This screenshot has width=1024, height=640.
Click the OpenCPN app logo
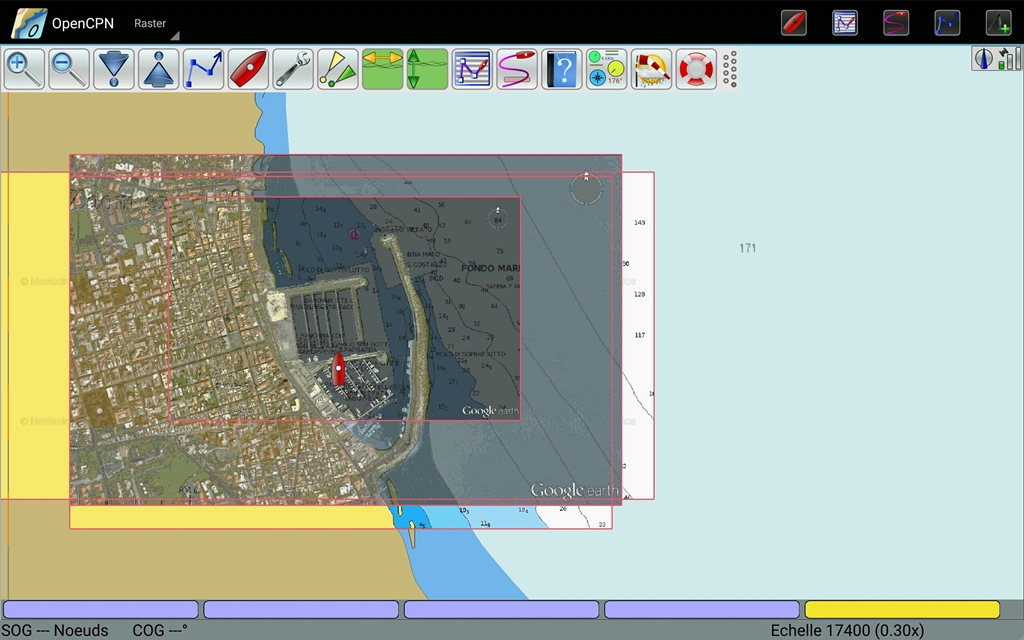click(x=29, y=23)
